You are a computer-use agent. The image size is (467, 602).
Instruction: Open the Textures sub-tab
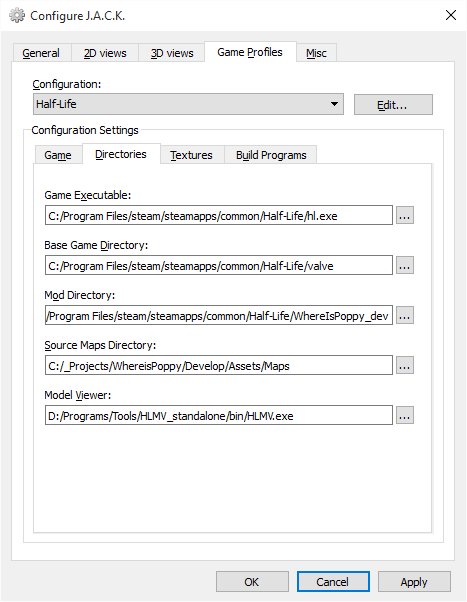click(192, 155)
